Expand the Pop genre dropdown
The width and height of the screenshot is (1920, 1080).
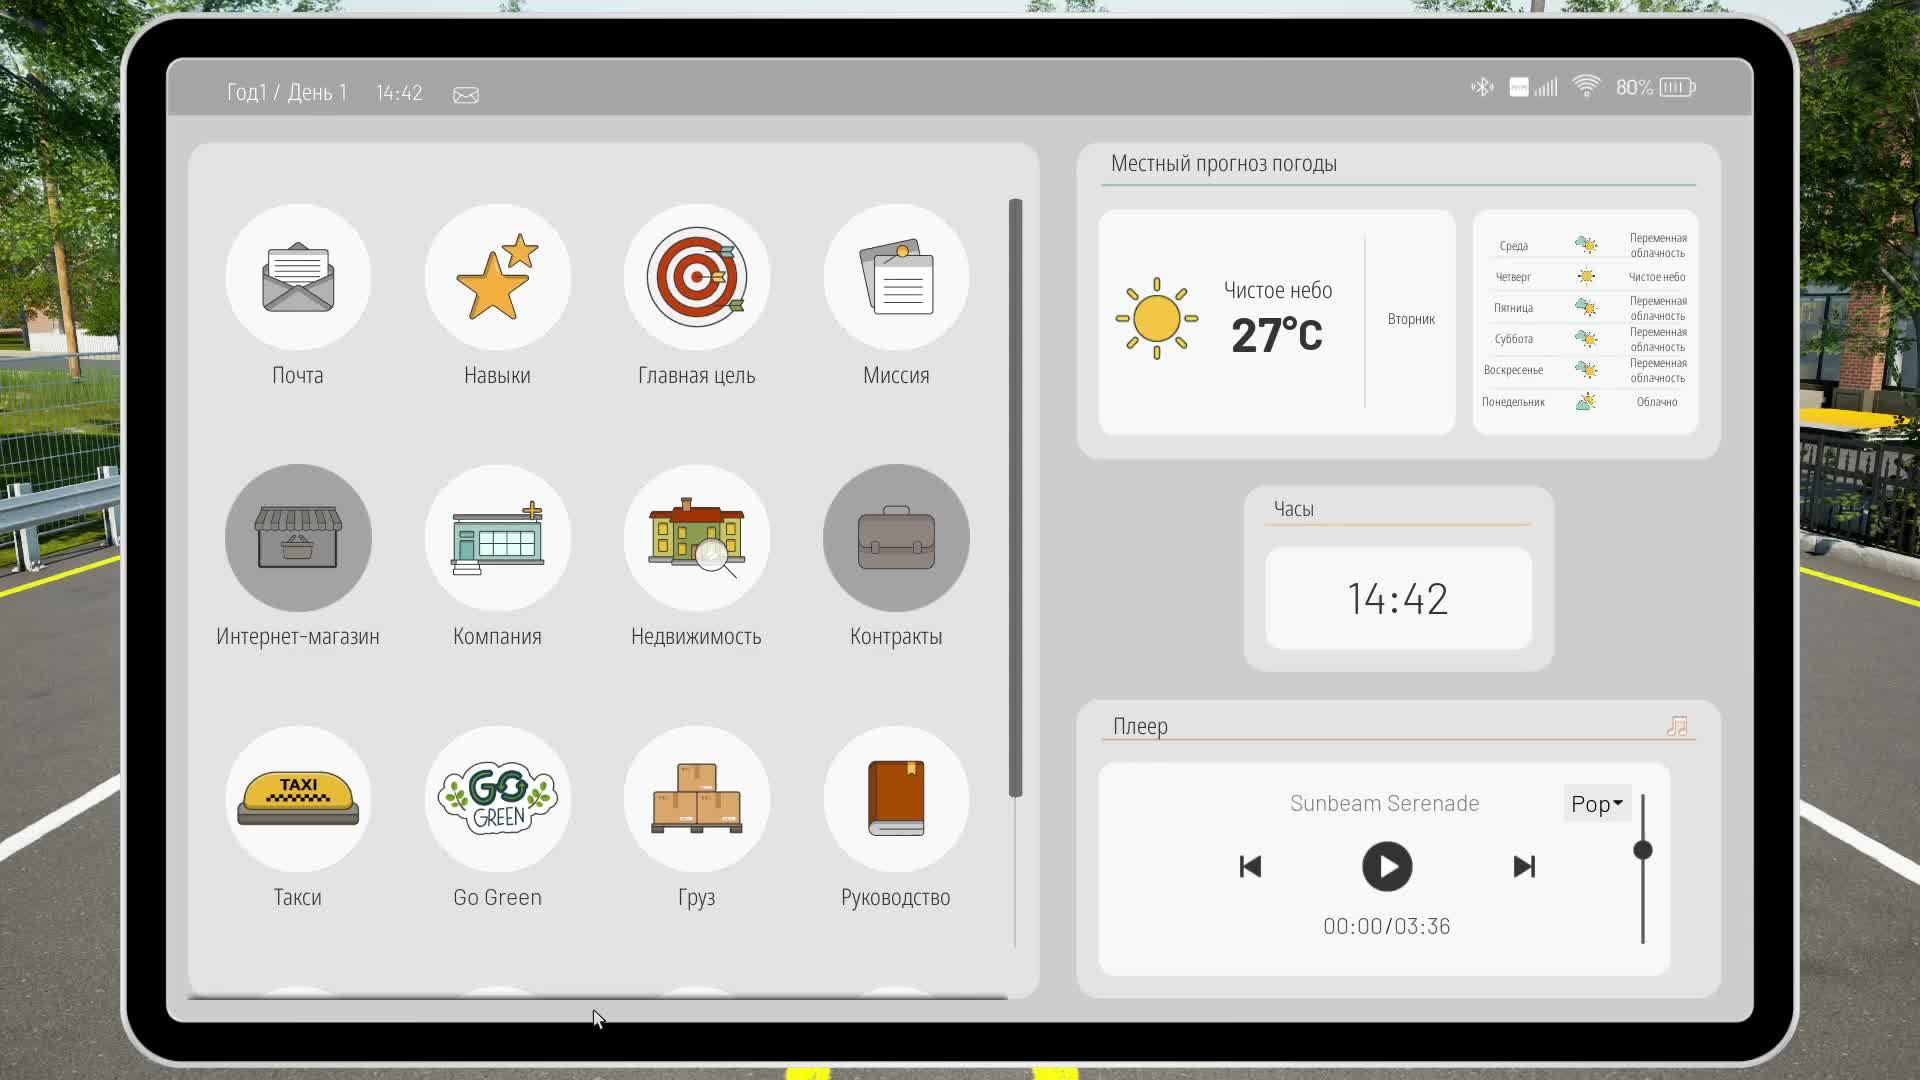point(1597,804)
